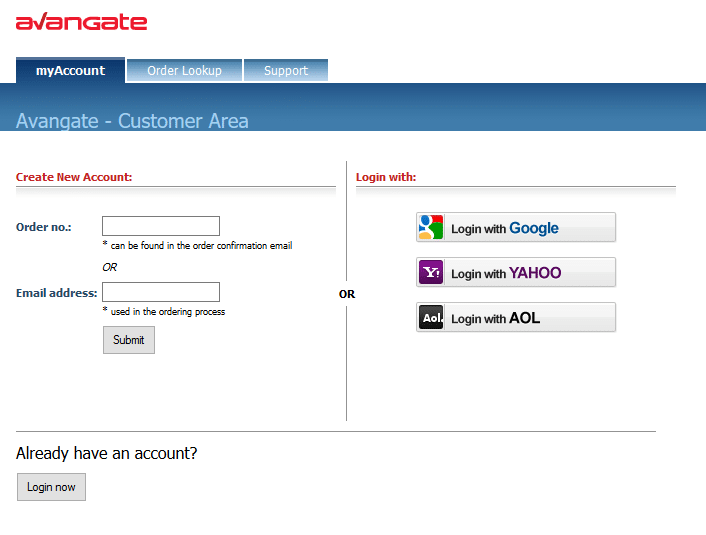Image resolution: width=706 pixels, height=535 pixels.
Task: Go to the Support tab
Action: pos(286,70)
